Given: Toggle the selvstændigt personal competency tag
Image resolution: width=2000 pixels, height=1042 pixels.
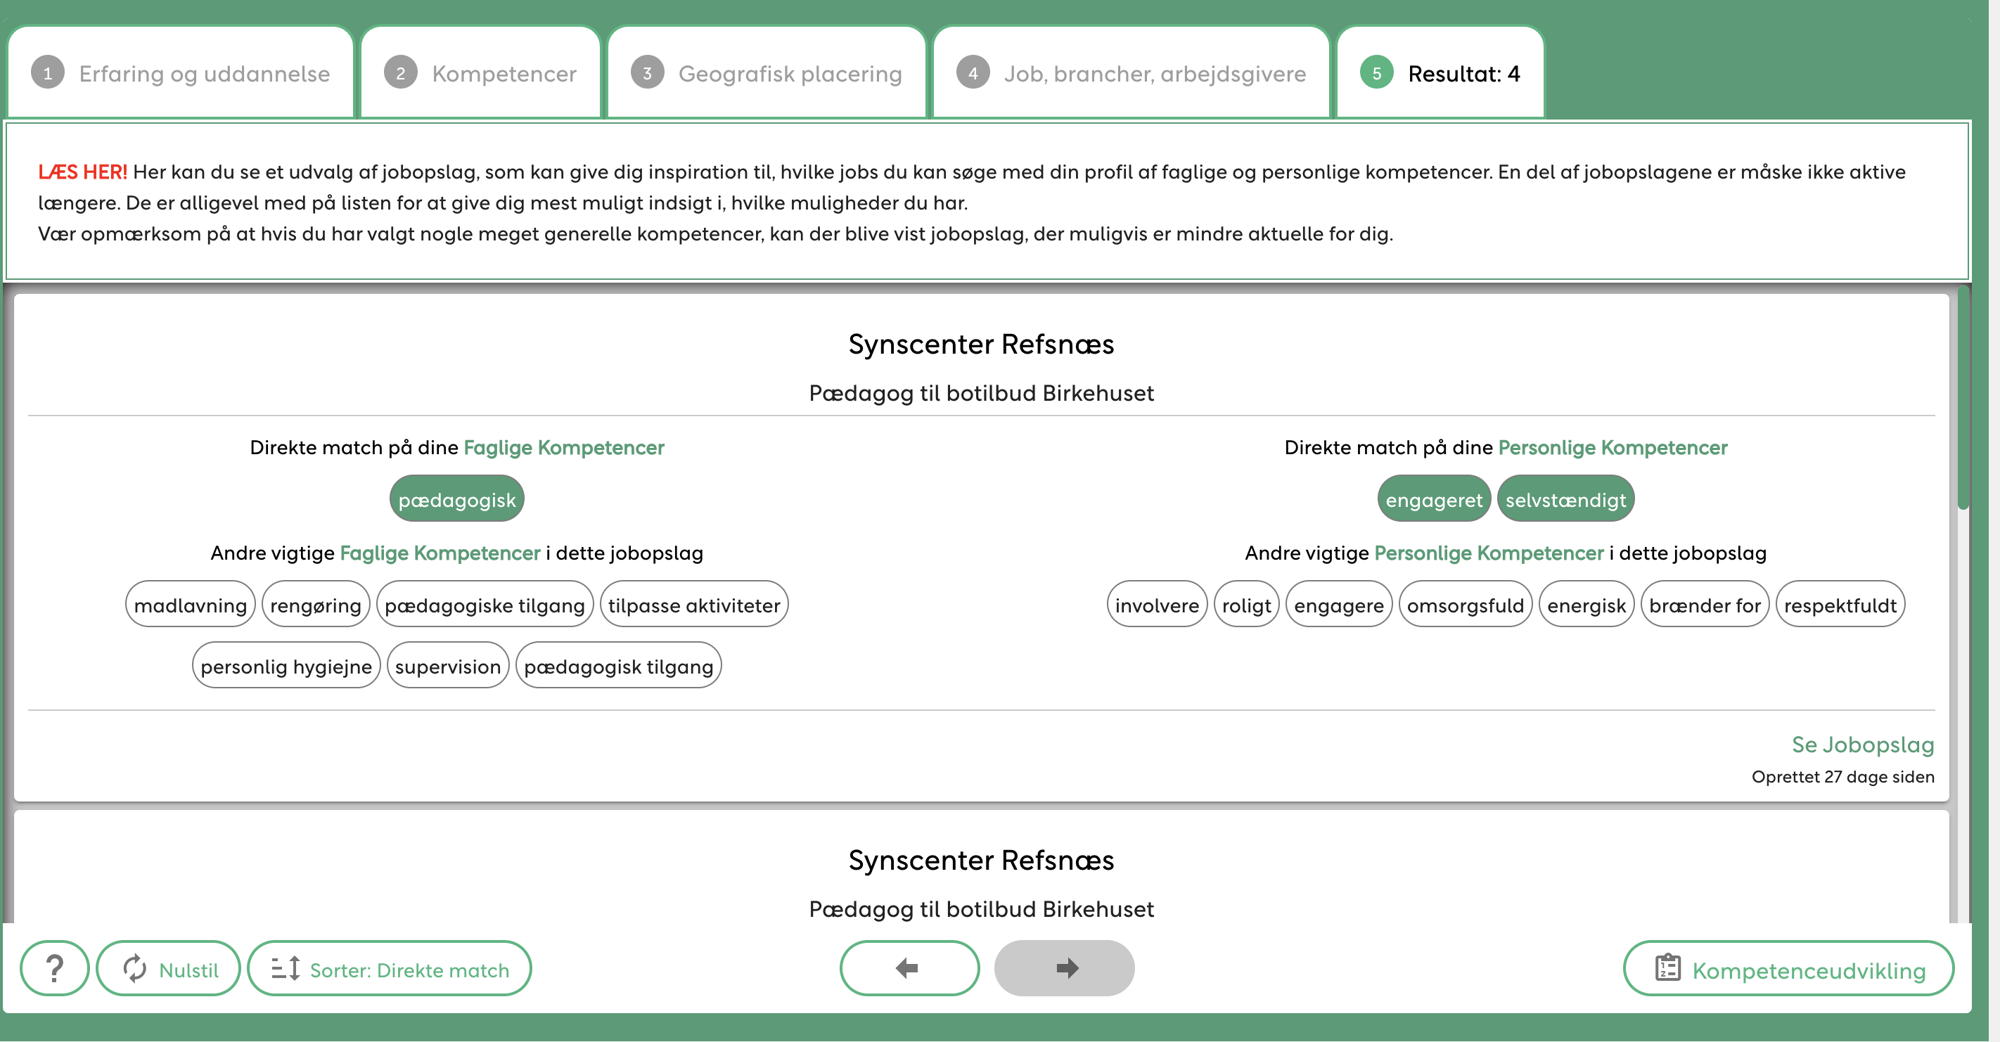Looking at the screenshot, I should coord(1565,500).
